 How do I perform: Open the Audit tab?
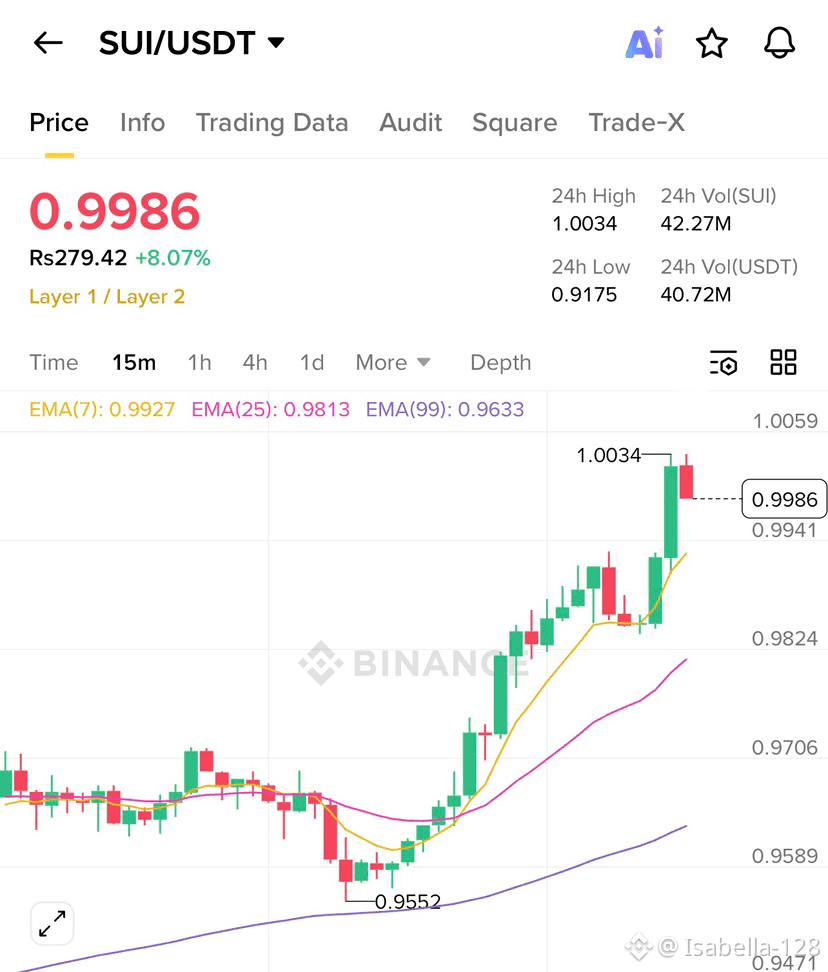pyautogui.click(x=411, y=123)
